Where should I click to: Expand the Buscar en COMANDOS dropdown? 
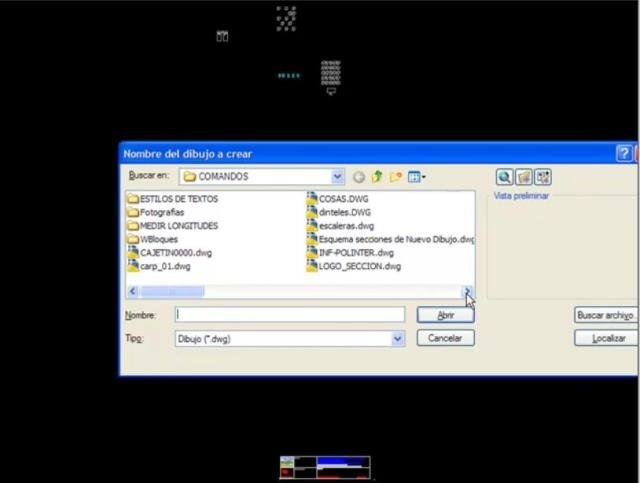pyautogui.click(x=337, y=177)
